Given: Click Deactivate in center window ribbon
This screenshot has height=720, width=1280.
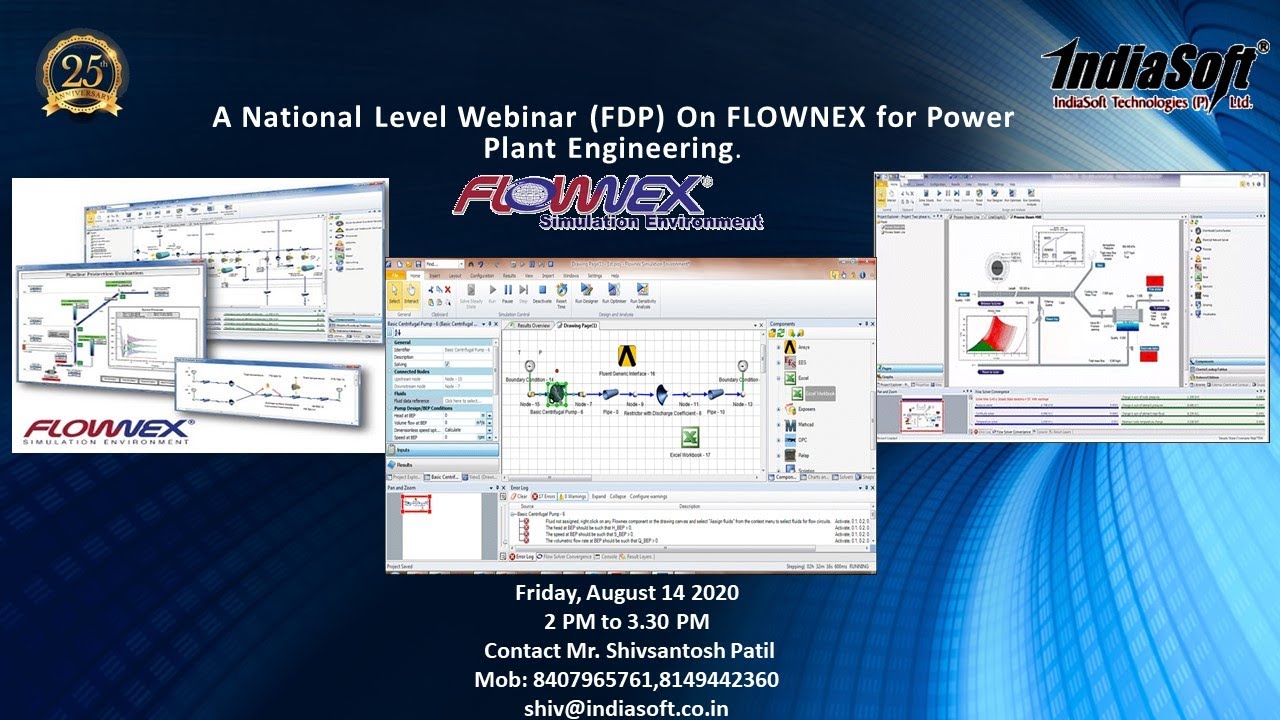Looking at the screenshot, I should (542, 294).
